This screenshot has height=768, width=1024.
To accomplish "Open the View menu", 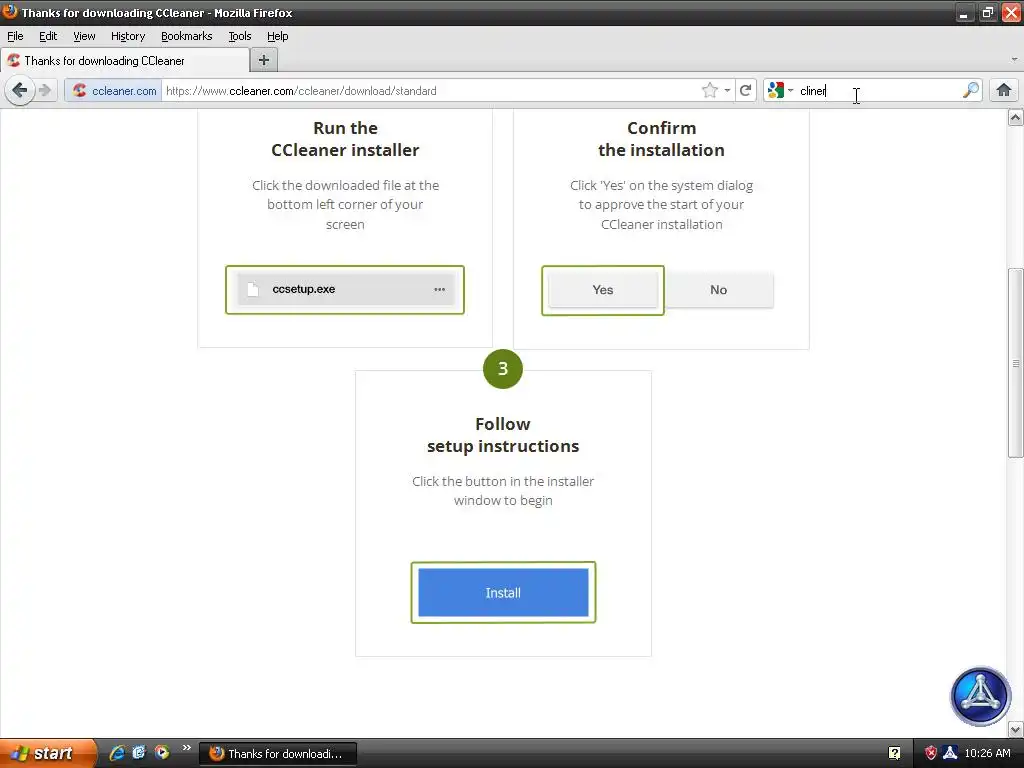I will click(x=84, y=36).
